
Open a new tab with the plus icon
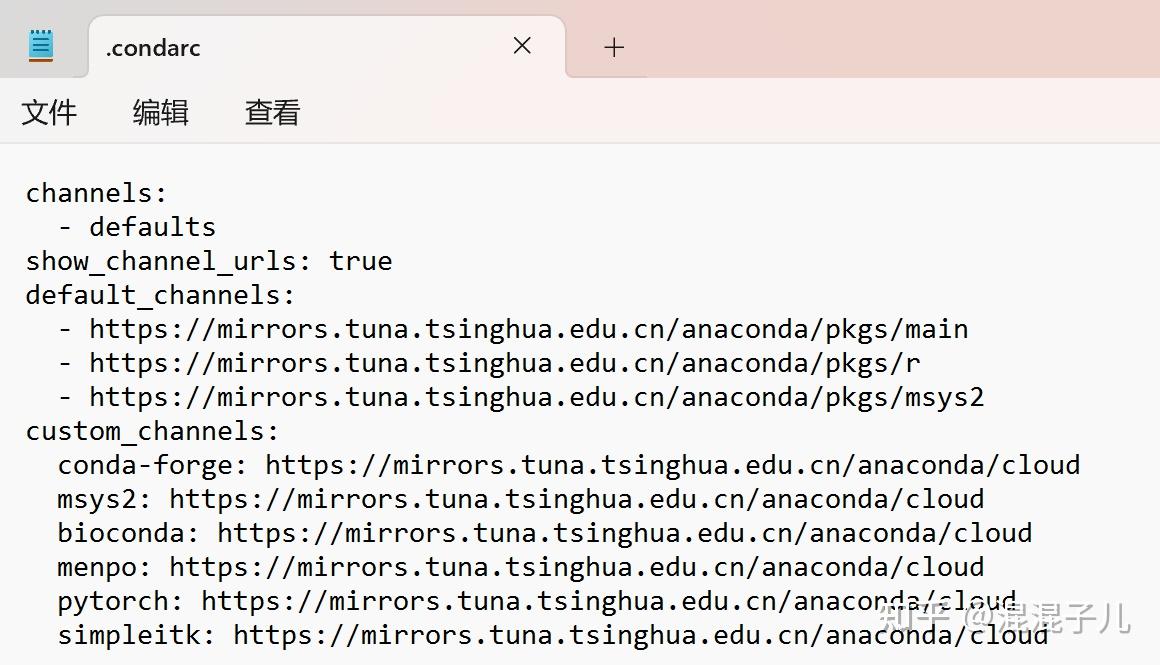pyautogui.click(x=613, y=46)
